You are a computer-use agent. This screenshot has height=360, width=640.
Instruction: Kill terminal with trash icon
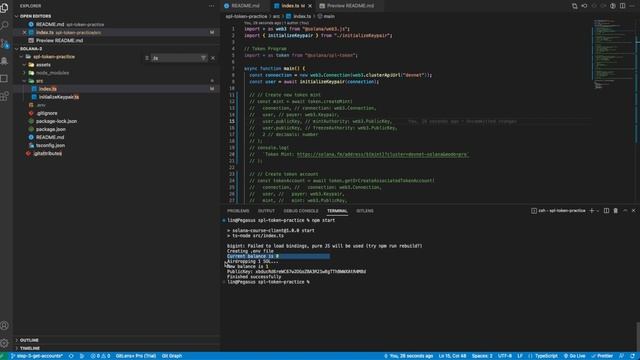pyautogui.click(x=616, y=211)
